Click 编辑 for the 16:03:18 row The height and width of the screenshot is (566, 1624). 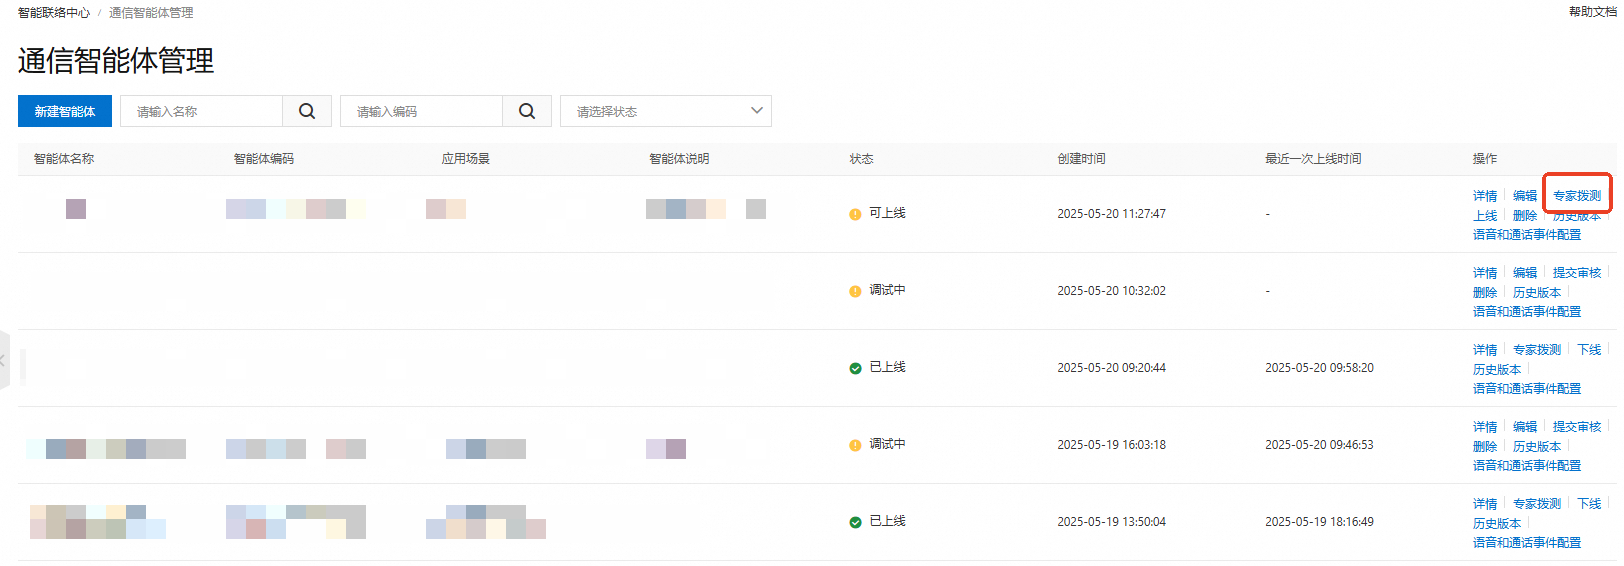click(x=1525, y=427)
